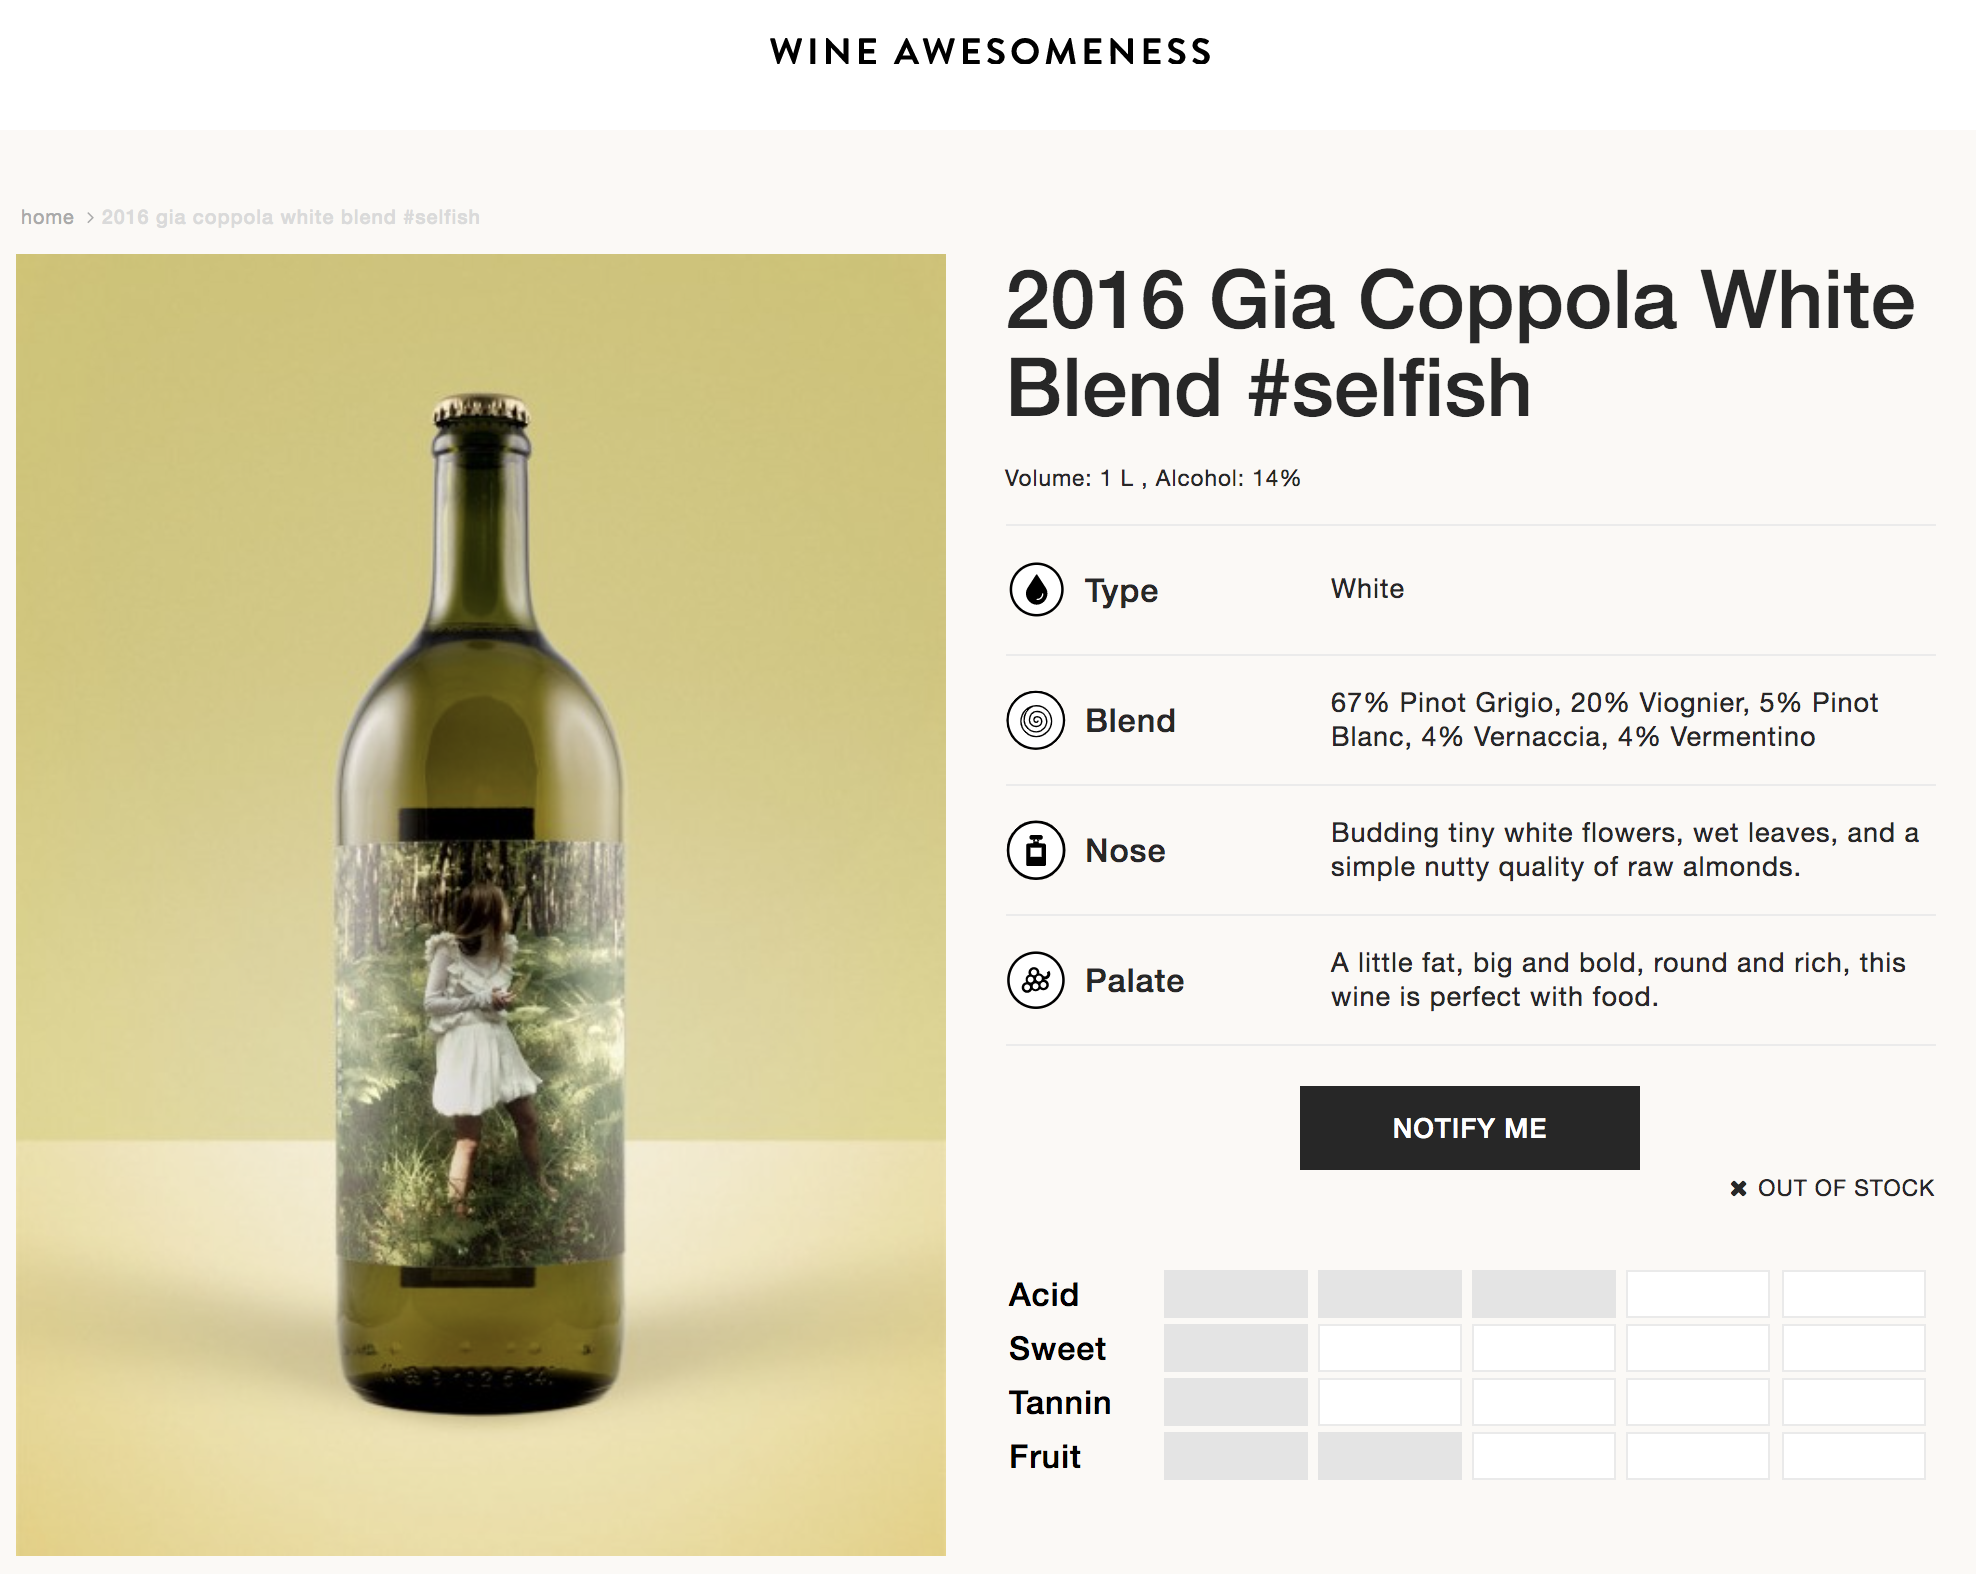Click the breadcrumb arrow separator
This screenshot has height=1574, width=1976.
(x=89, y=217)
